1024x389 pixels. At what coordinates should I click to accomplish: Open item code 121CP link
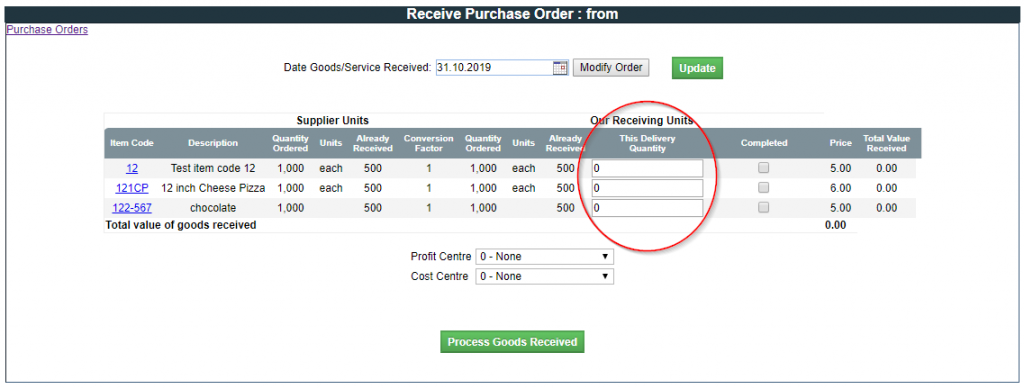(x=132, y=189)
